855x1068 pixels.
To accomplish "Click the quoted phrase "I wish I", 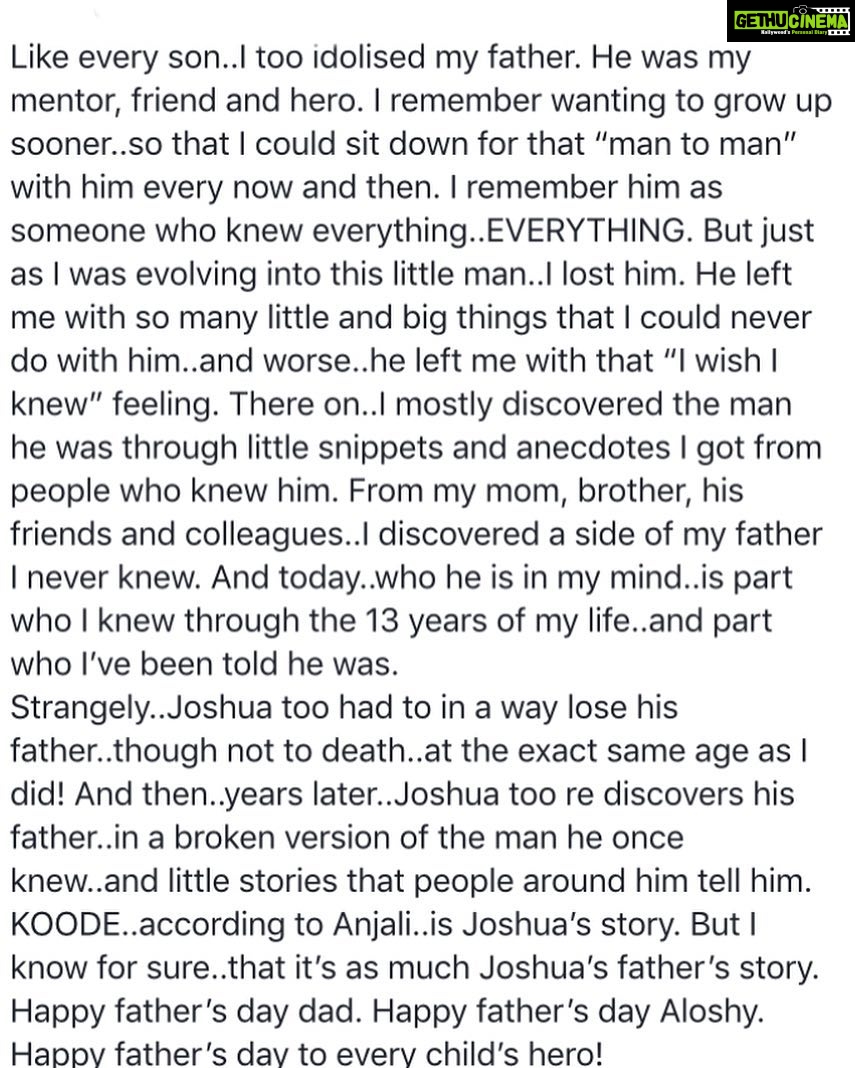I will pos(723,361).
